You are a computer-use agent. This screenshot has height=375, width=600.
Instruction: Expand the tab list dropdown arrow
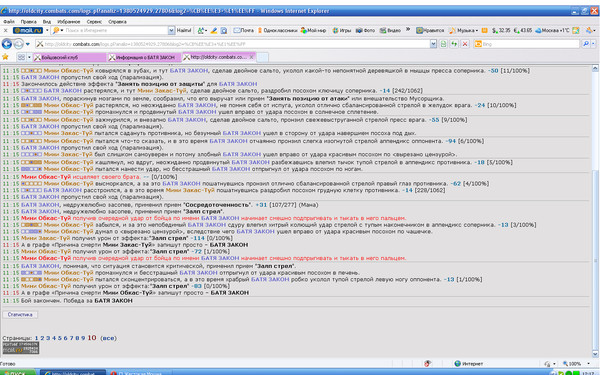(29, 57)
